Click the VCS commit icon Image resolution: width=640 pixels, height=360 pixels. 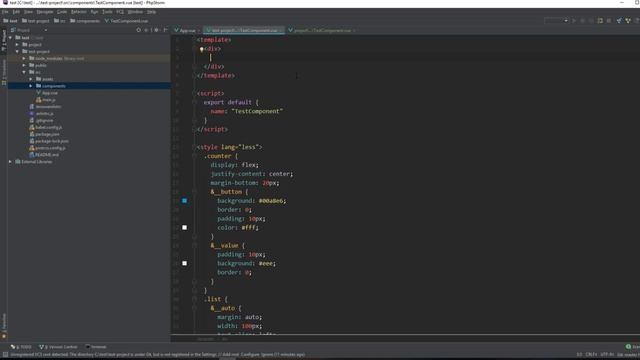tap(628, 21)
